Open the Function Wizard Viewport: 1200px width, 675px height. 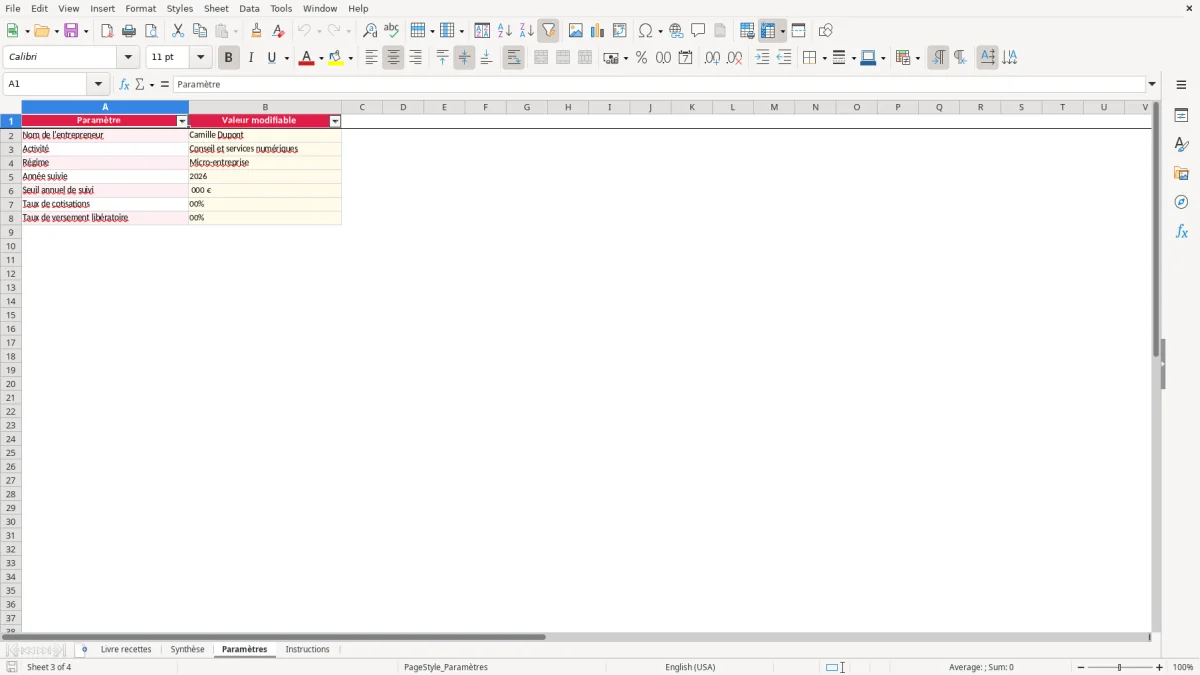point(124,85)
